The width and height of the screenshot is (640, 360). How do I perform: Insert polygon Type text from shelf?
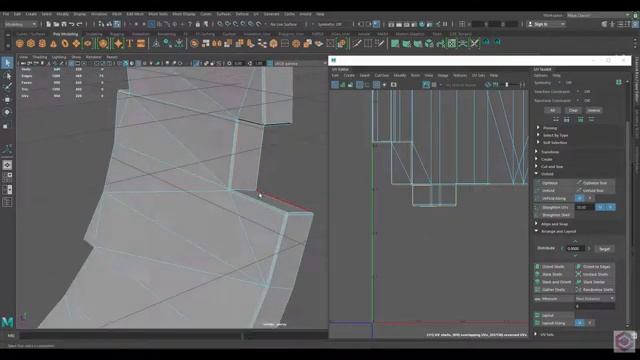coord(129,43)
